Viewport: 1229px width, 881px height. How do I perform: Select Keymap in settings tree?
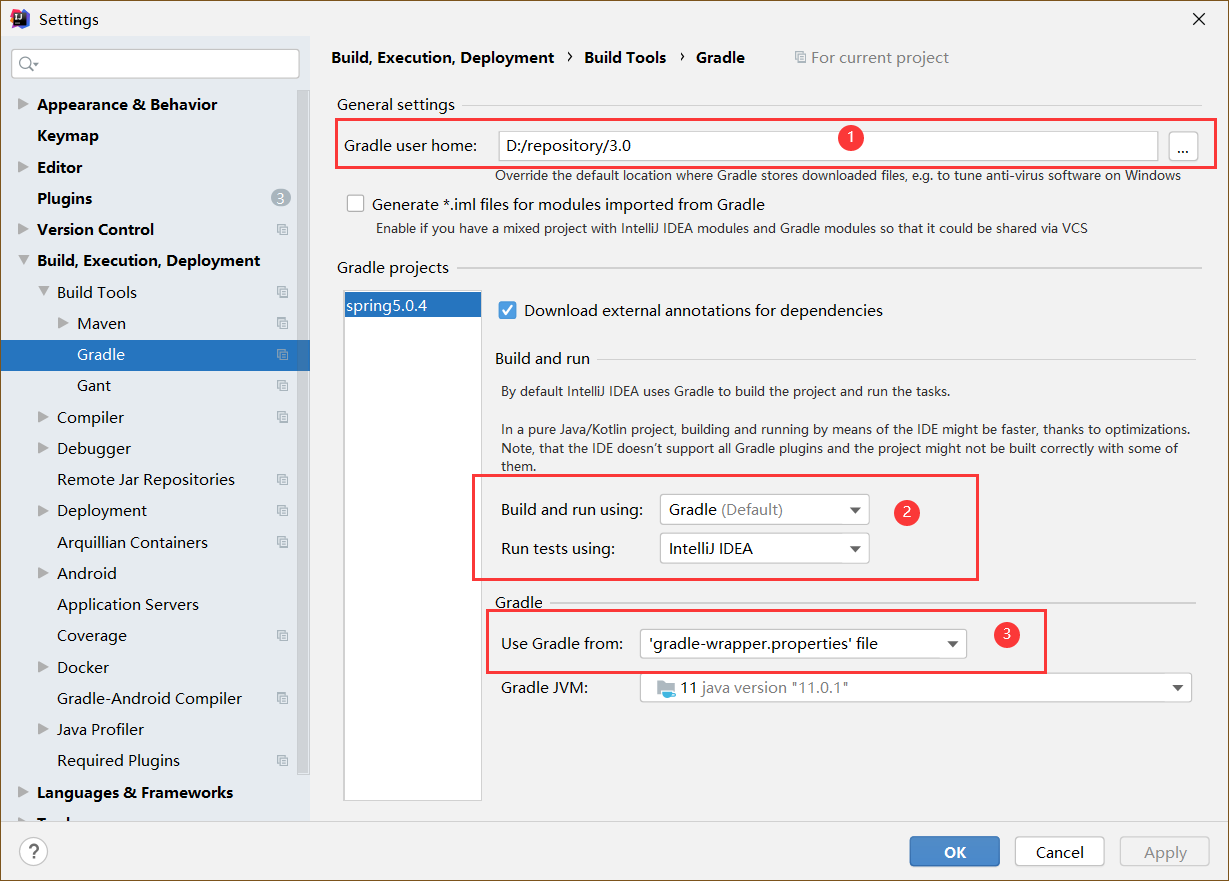click(x=68, y=135)
